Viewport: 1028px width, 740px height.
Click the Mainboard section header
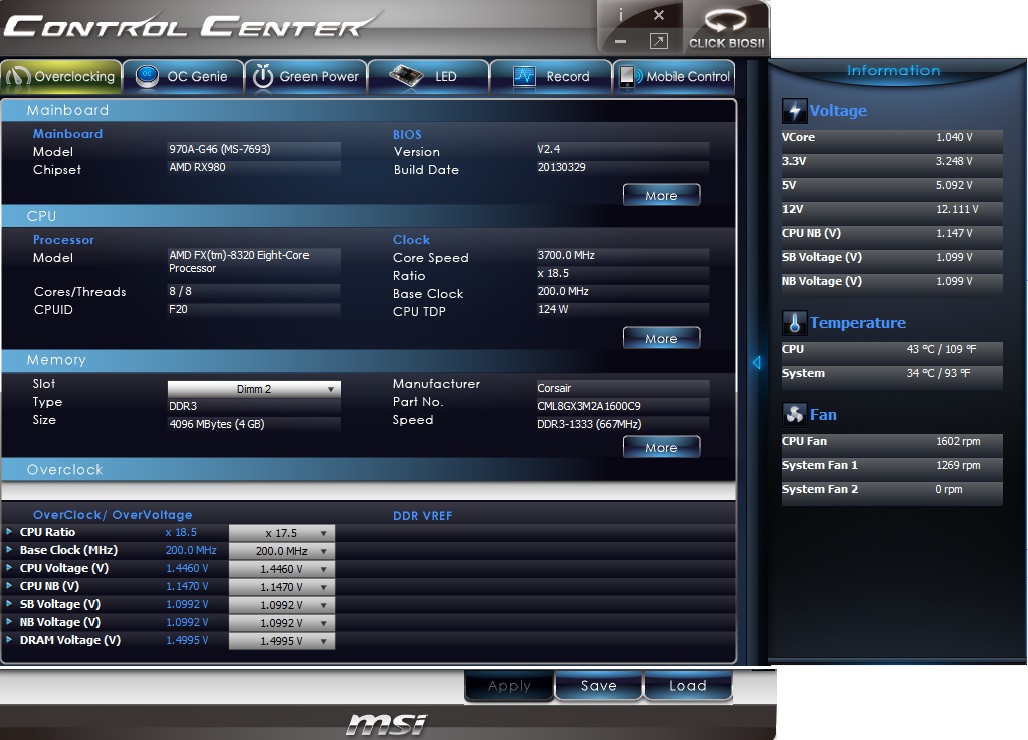pos(368,110)
